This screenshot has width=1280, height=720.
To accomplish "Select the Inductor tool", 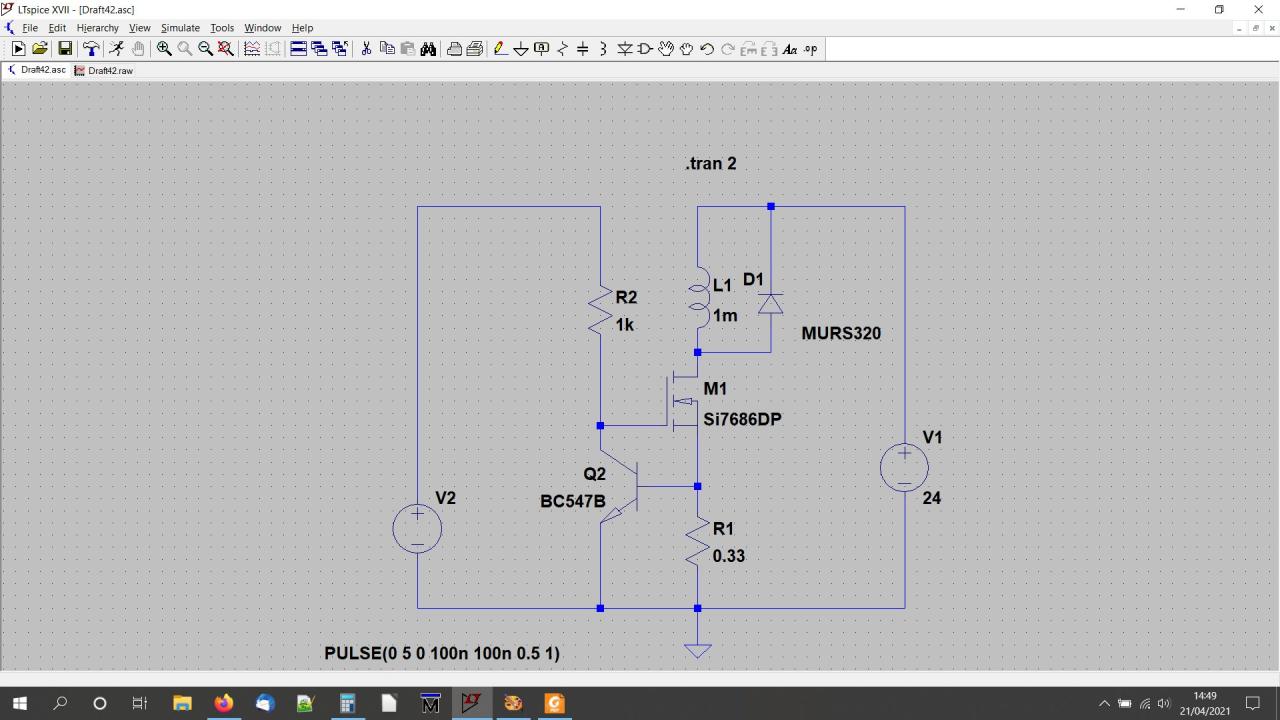I will click(603, 49).
